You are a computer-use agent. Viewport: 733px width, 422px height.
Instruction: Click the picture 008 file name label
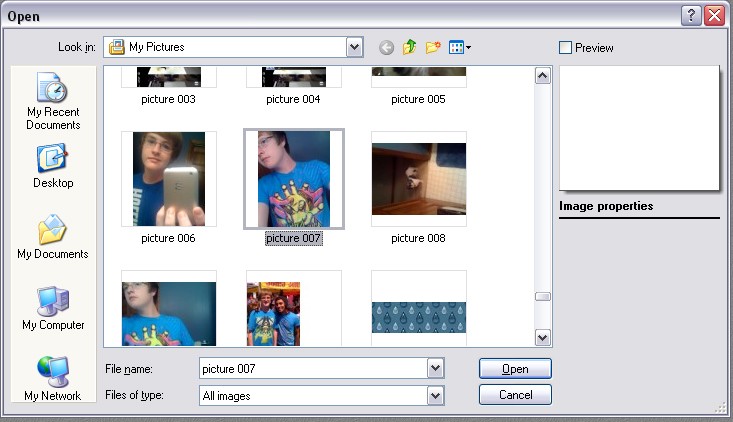pyautogui.click(x=418, y=238)
